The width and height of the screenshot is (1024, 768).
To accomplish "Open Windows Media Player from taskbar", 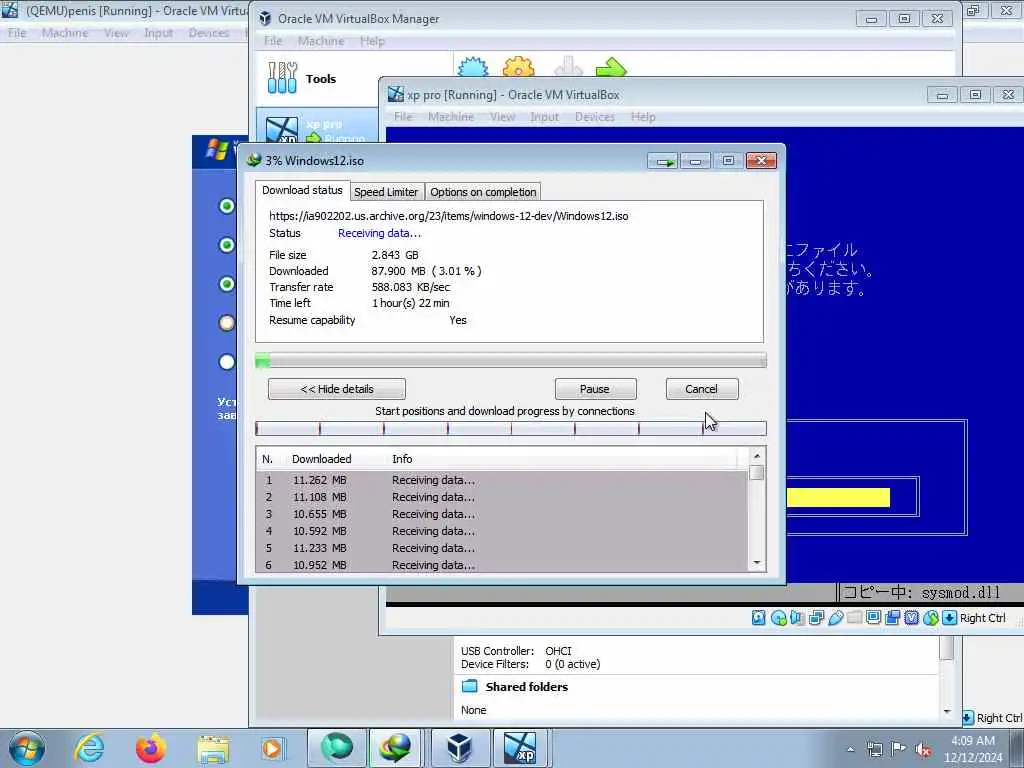I will 273,748.
